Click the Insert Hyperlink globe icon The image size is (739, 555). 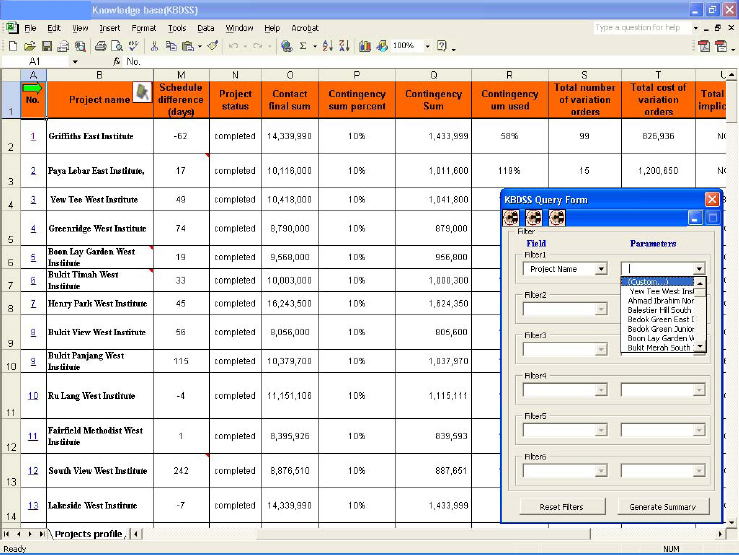(x=286, y=46)
